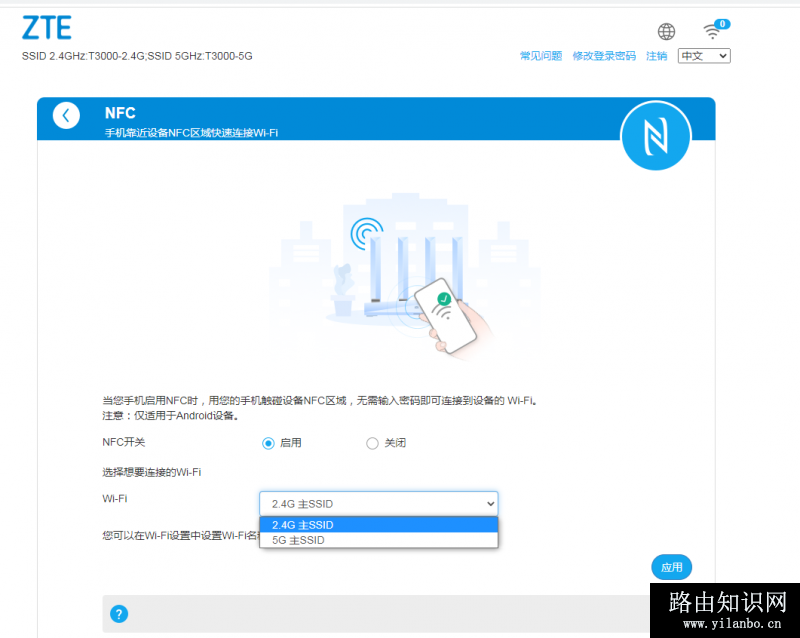Open the 中文 language dropdown
This screenshot has width=800, height=638.
[x=704, y=56]
